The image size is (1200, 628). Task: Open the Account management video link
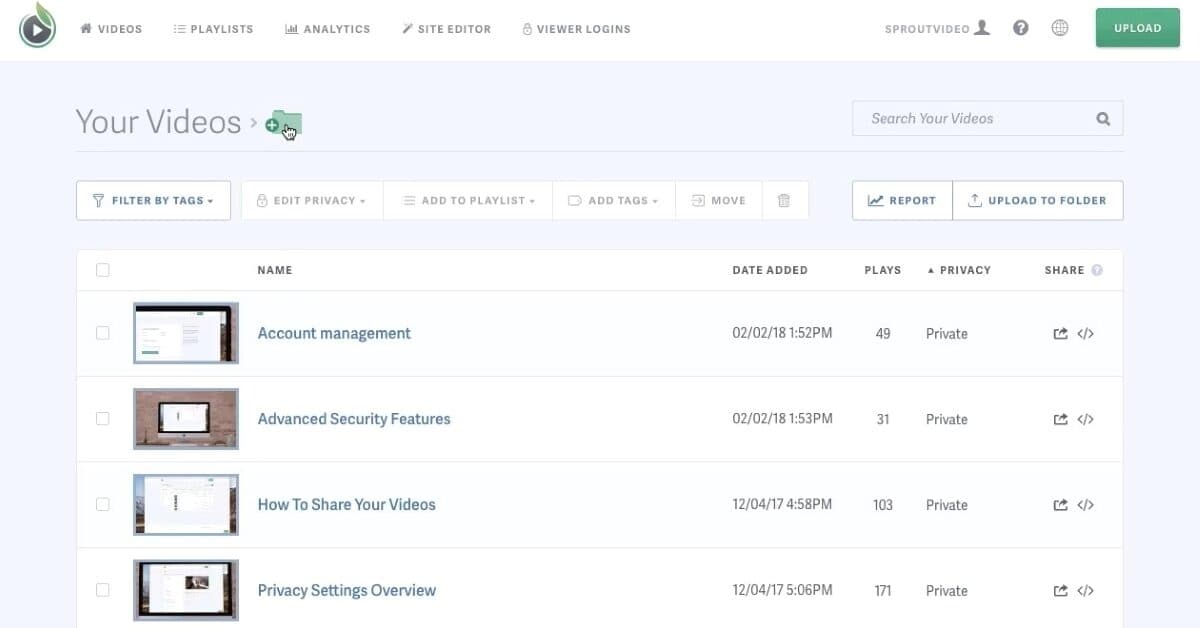click(334, 333)
